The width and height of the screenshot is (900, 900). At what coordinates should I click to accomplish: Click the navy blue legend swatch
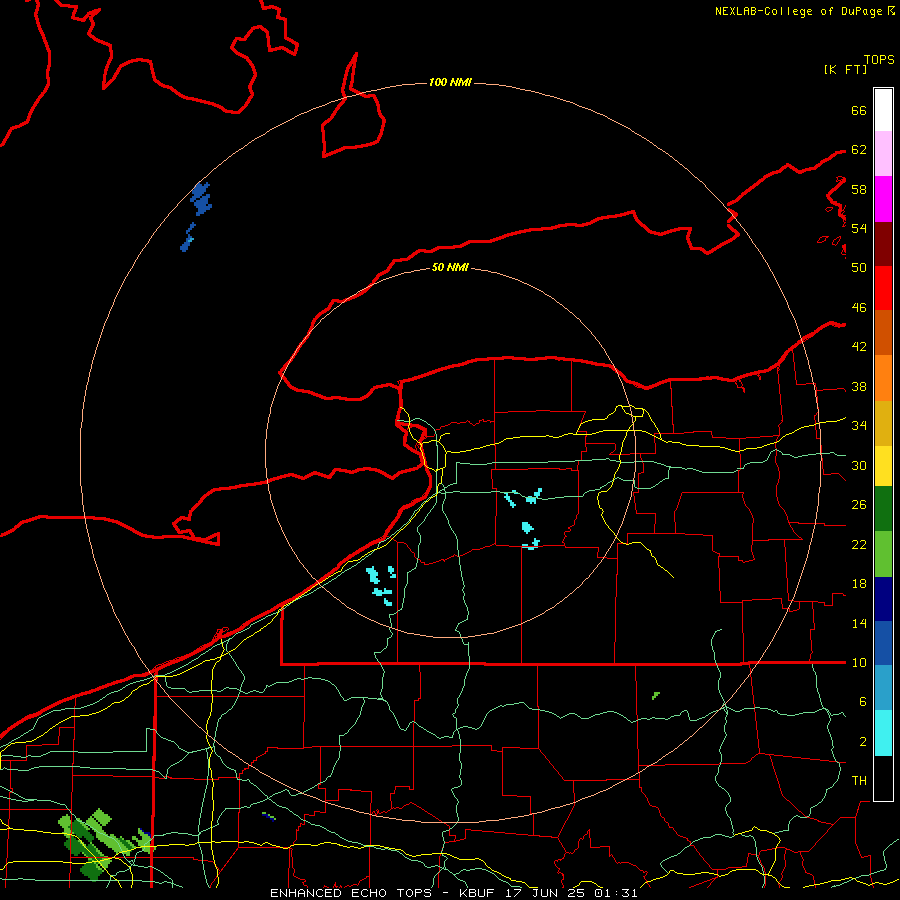(x=883, y=599)
